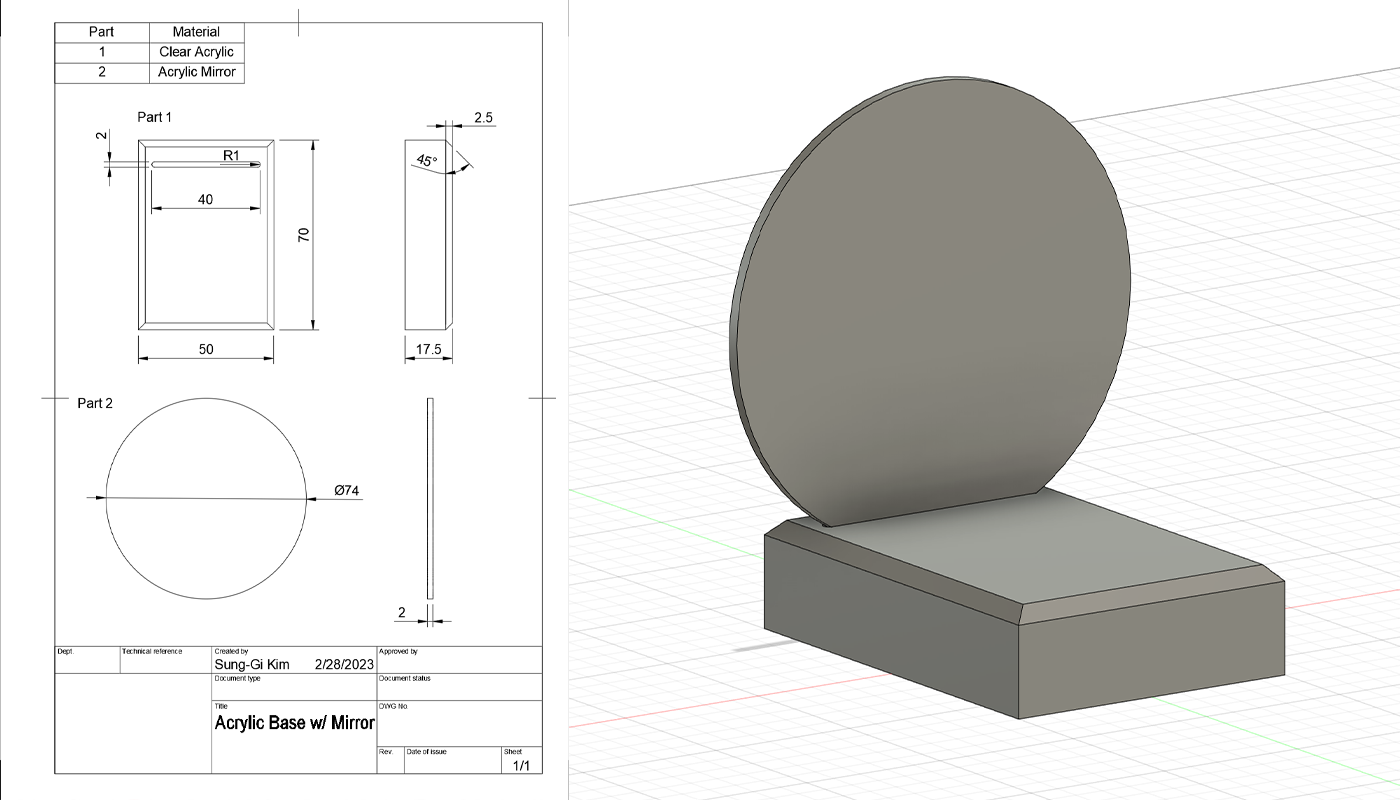1400x800 pixels.
Task: Click the "Document status" field label
Action: [404, 678]
